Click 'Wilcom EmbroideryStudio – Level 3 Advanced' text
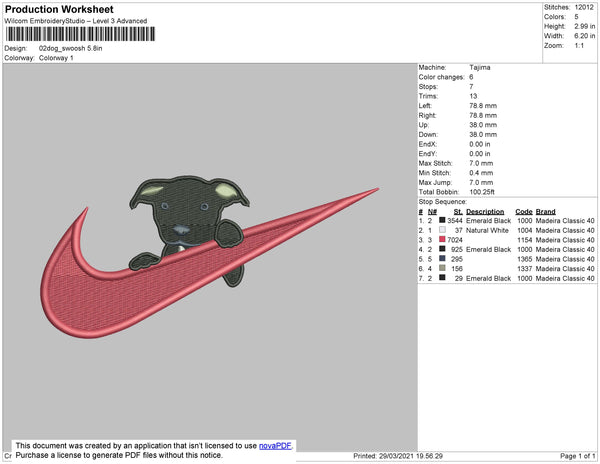This screenshot has height=464, width=600. point(76,21)
